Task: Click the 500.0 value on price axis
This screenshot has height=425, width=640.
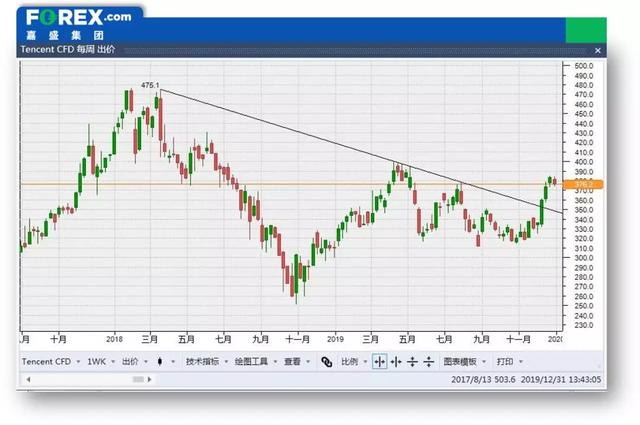Action: (x=583, y=66)
